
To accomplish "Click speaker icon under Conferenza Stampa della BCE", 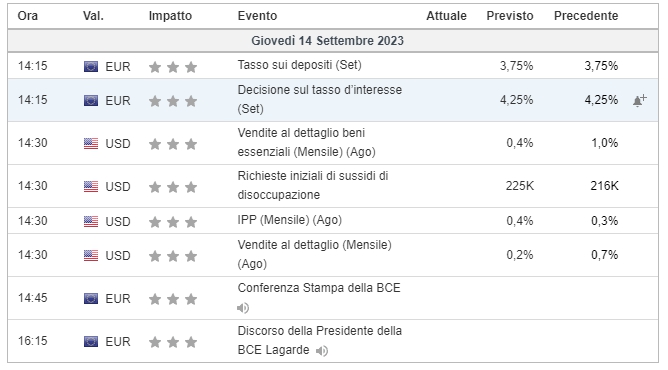I will pos(243,308).
